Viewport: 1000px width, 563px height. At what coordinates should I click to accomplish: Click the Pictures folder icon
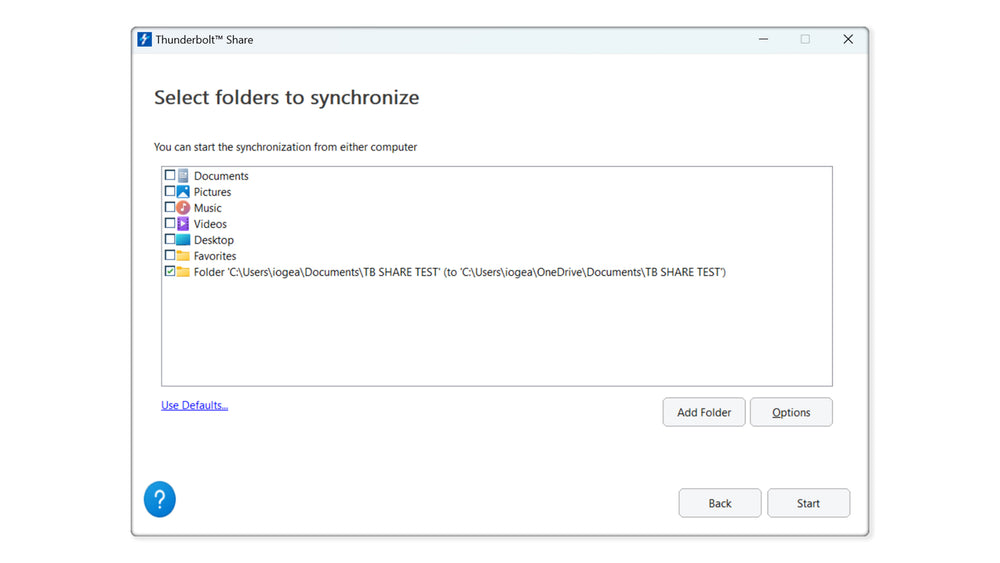click(183, 192)
